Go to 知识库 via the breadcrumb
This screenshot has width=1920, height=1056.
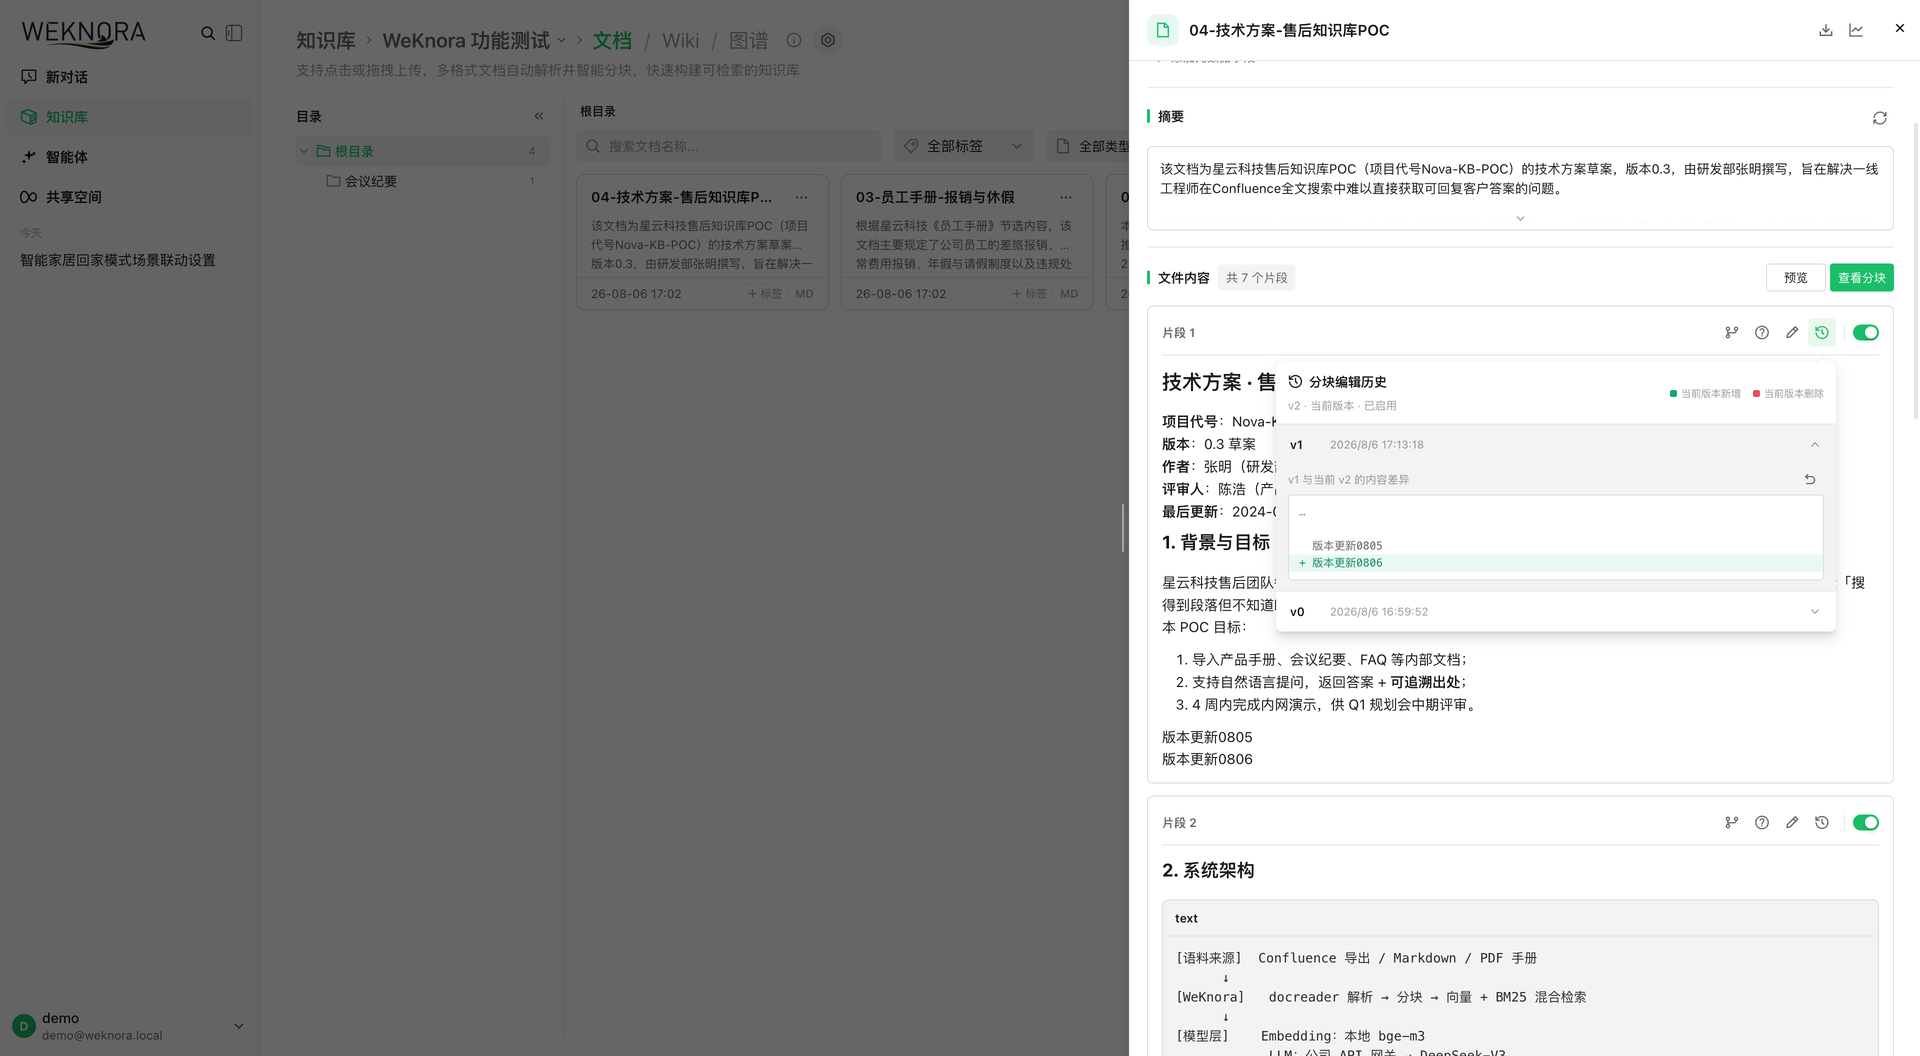tap(326, 41)
